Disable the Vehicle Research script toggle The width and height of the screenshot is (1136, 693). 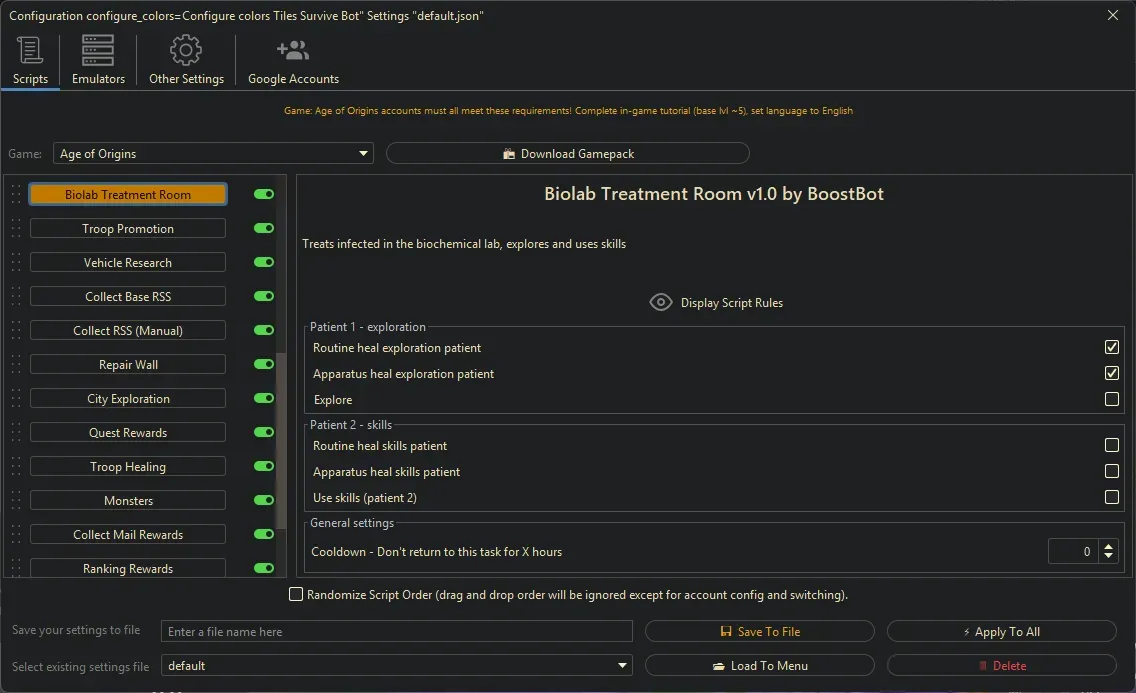pyautogui.click(x=264, y=262)
